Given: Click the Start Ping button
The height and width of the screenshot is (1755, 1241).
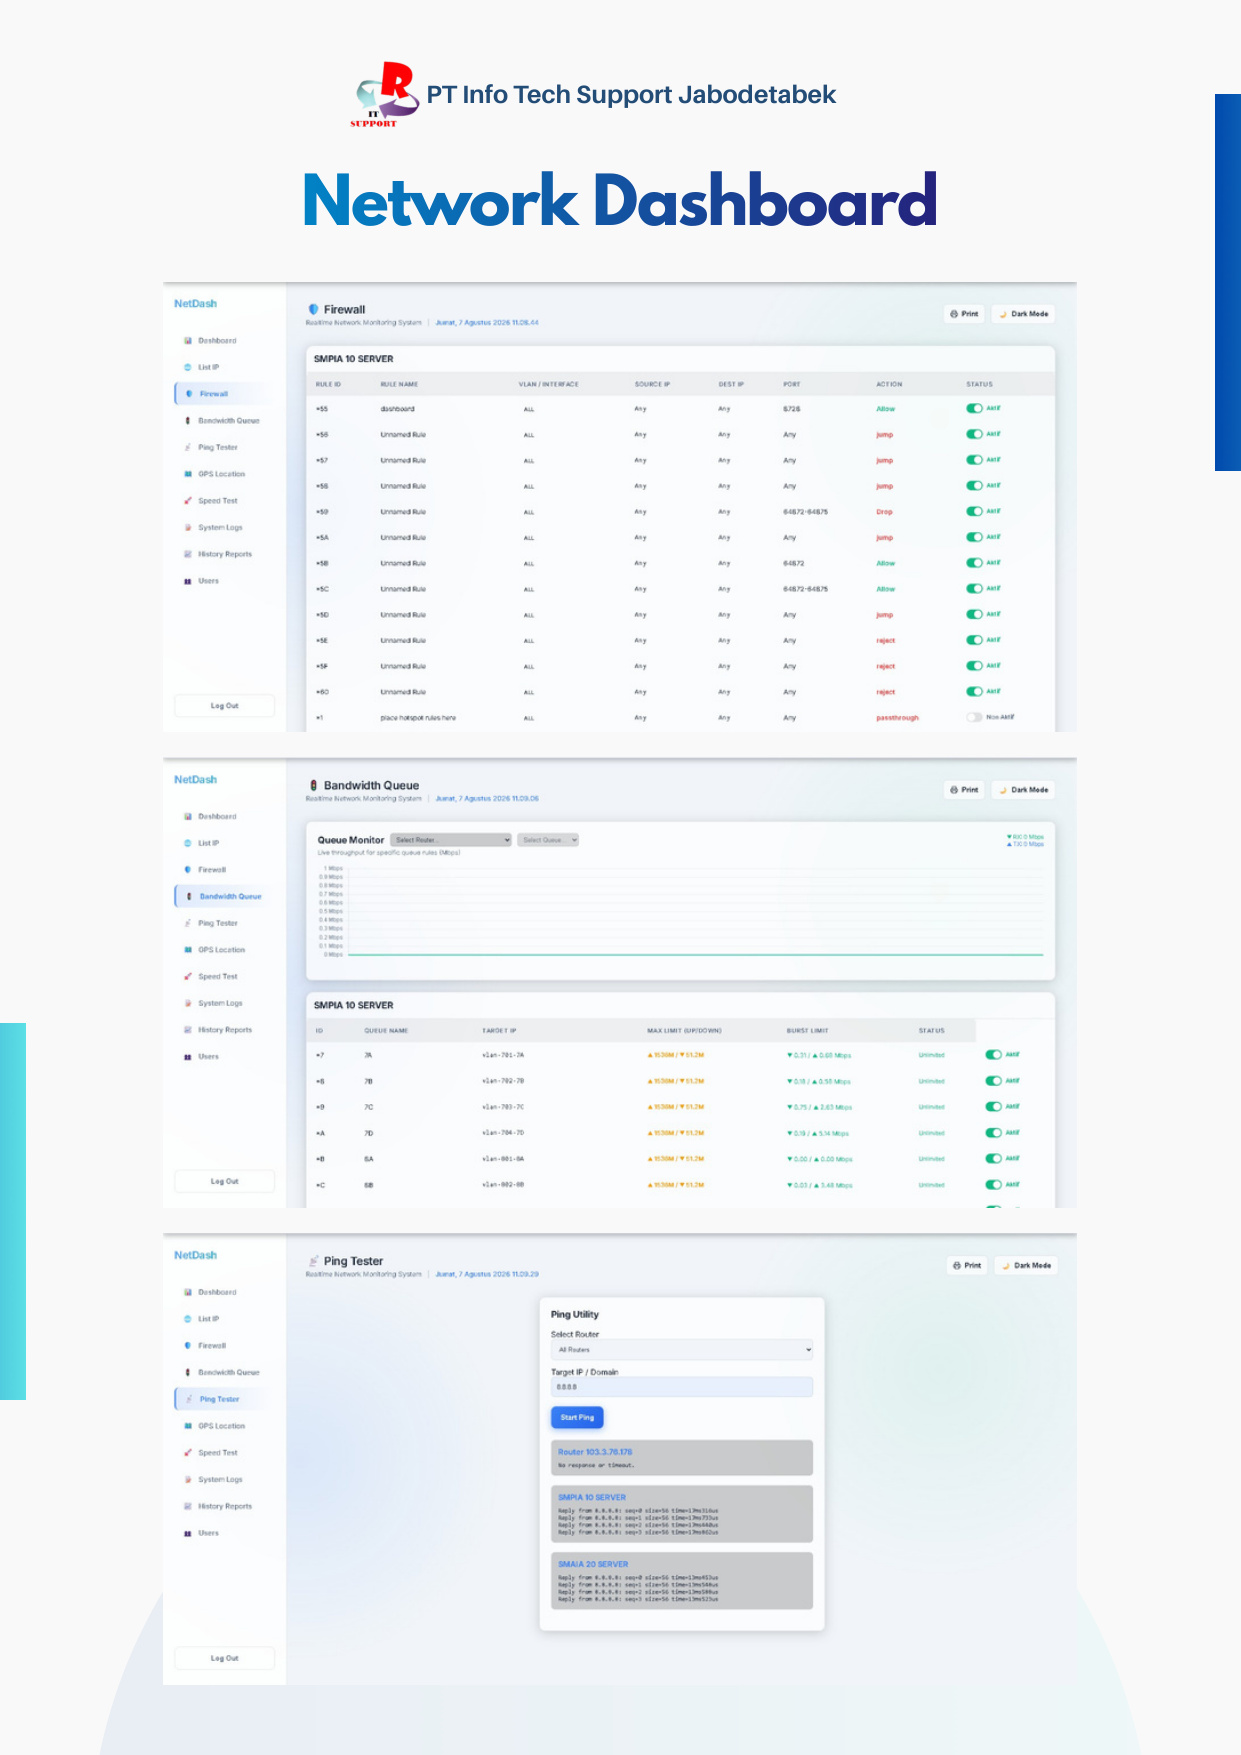Looking at the screenshot, I should click(577, 1417).
